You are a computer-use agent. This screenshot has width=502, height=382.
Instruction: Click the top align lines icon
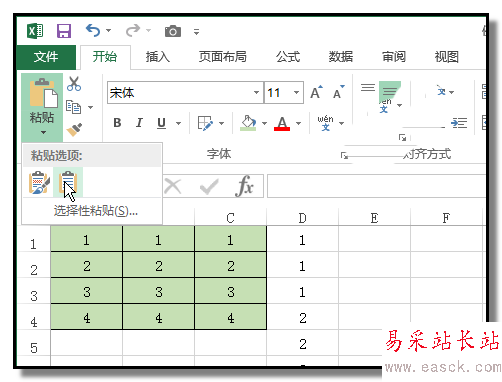(368, 88)
